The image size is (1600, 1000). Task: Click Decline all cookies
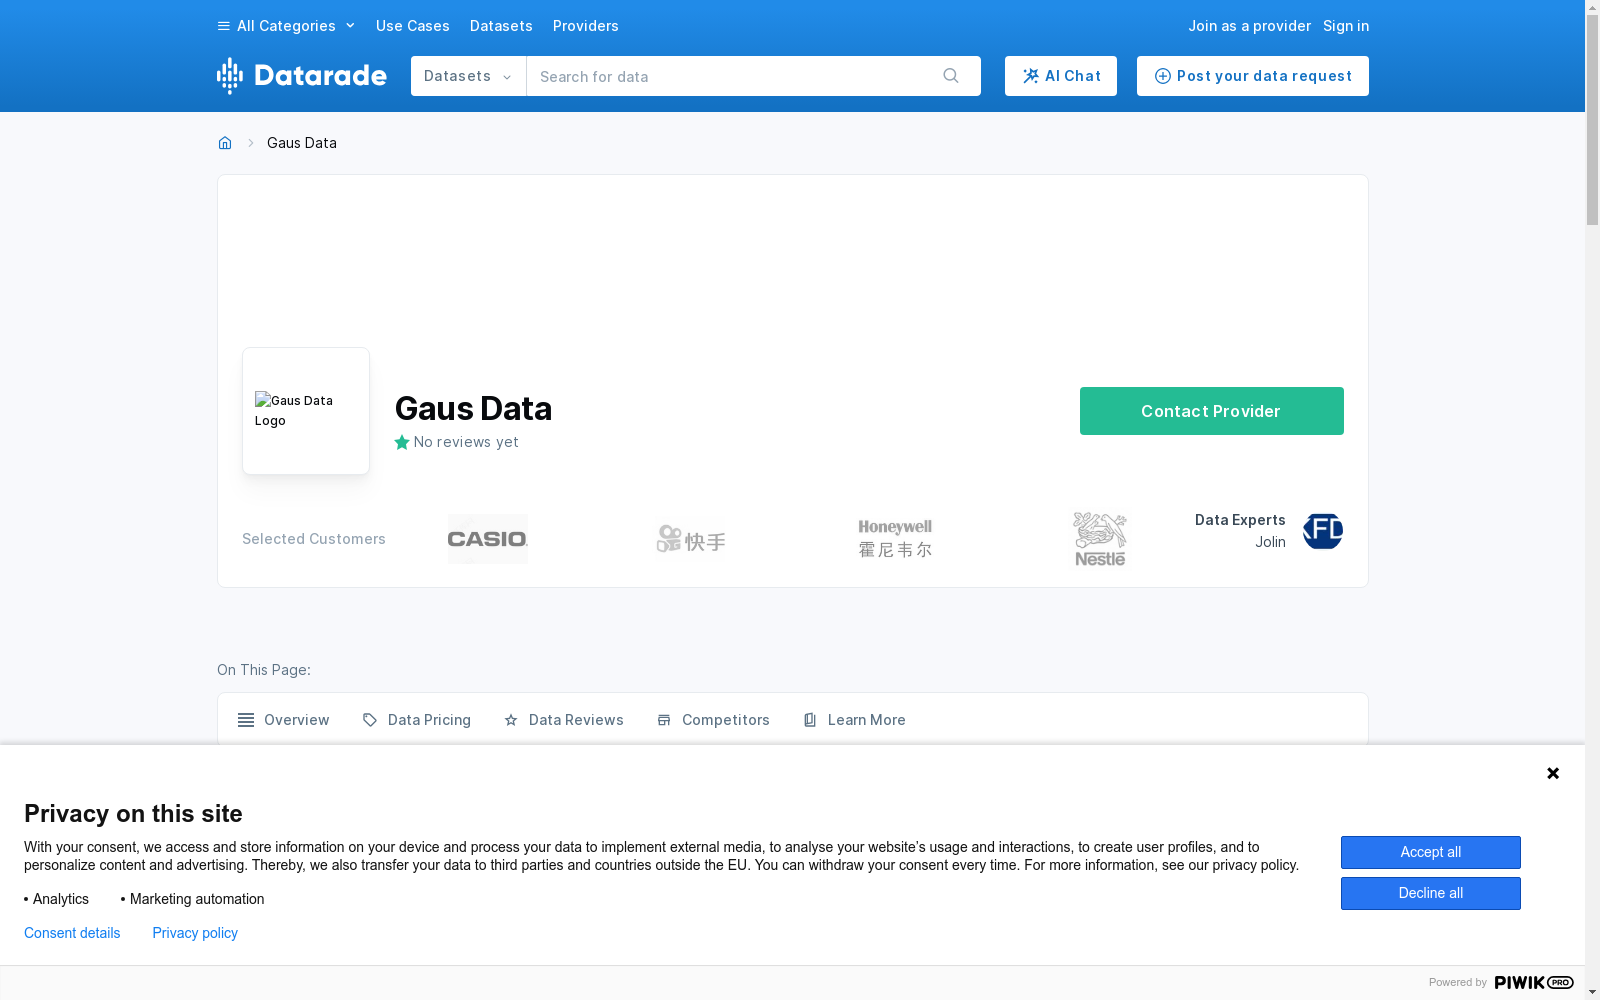[x=1431, y=893]
